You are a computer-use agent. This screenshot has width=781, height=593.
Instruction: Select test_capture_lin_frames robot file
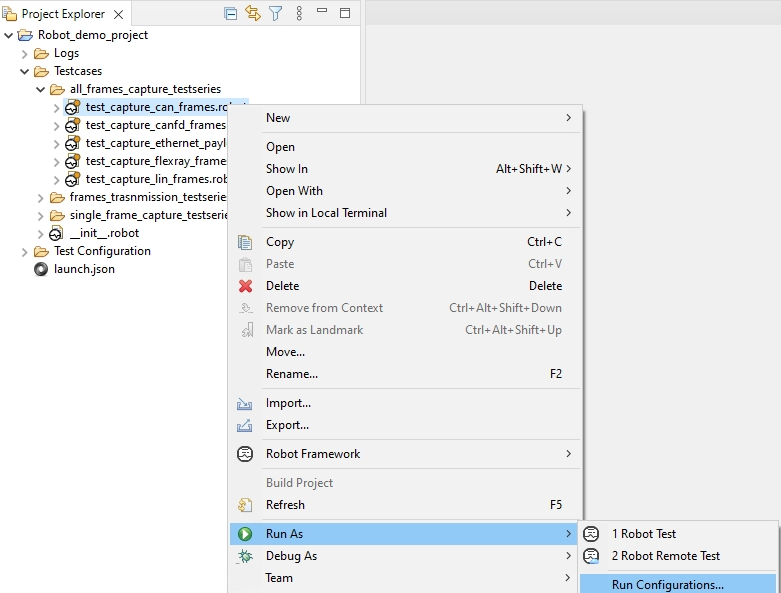[x=155, y=179]
